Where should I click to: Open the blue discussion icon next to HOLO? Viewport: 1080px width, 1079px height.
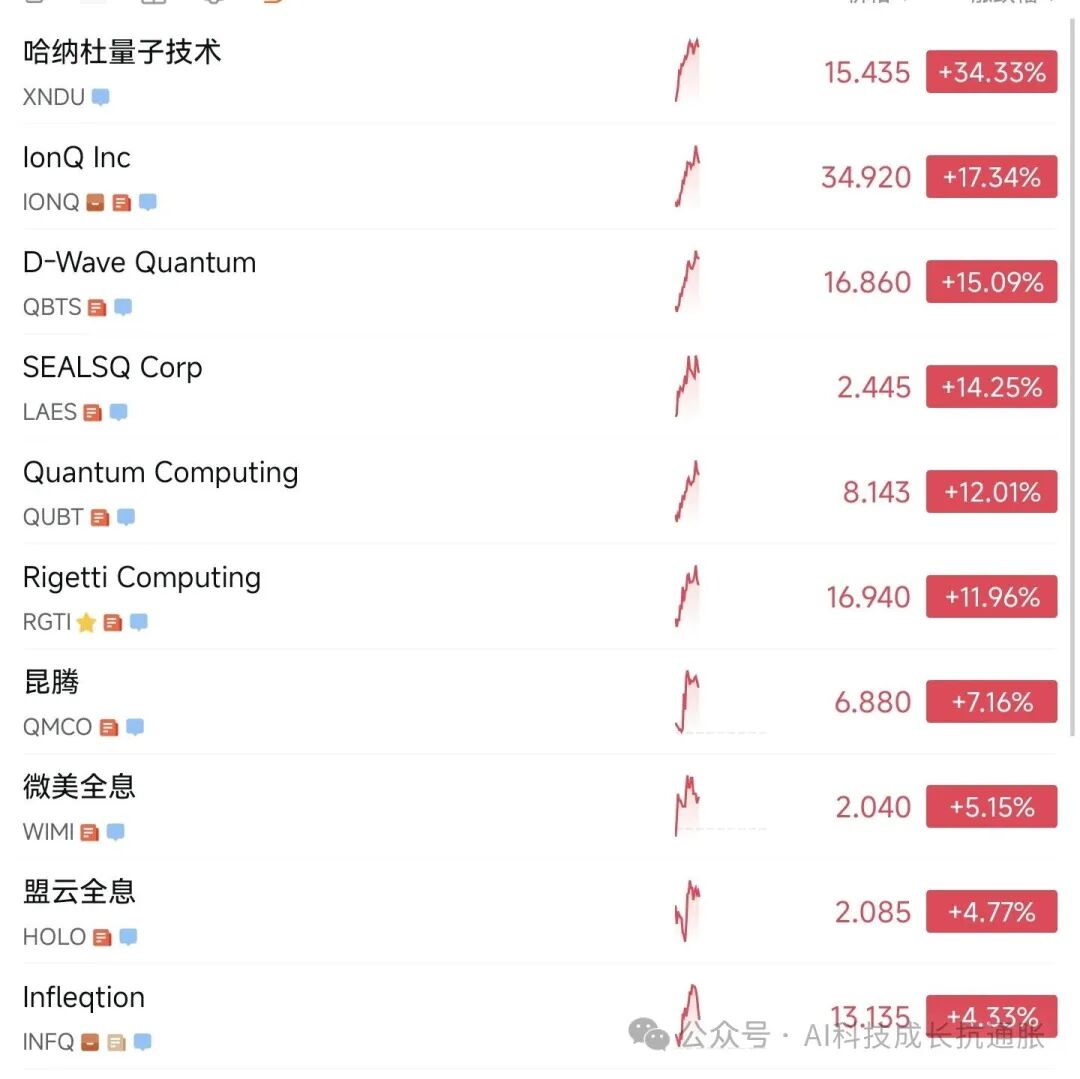pos(126,937)
